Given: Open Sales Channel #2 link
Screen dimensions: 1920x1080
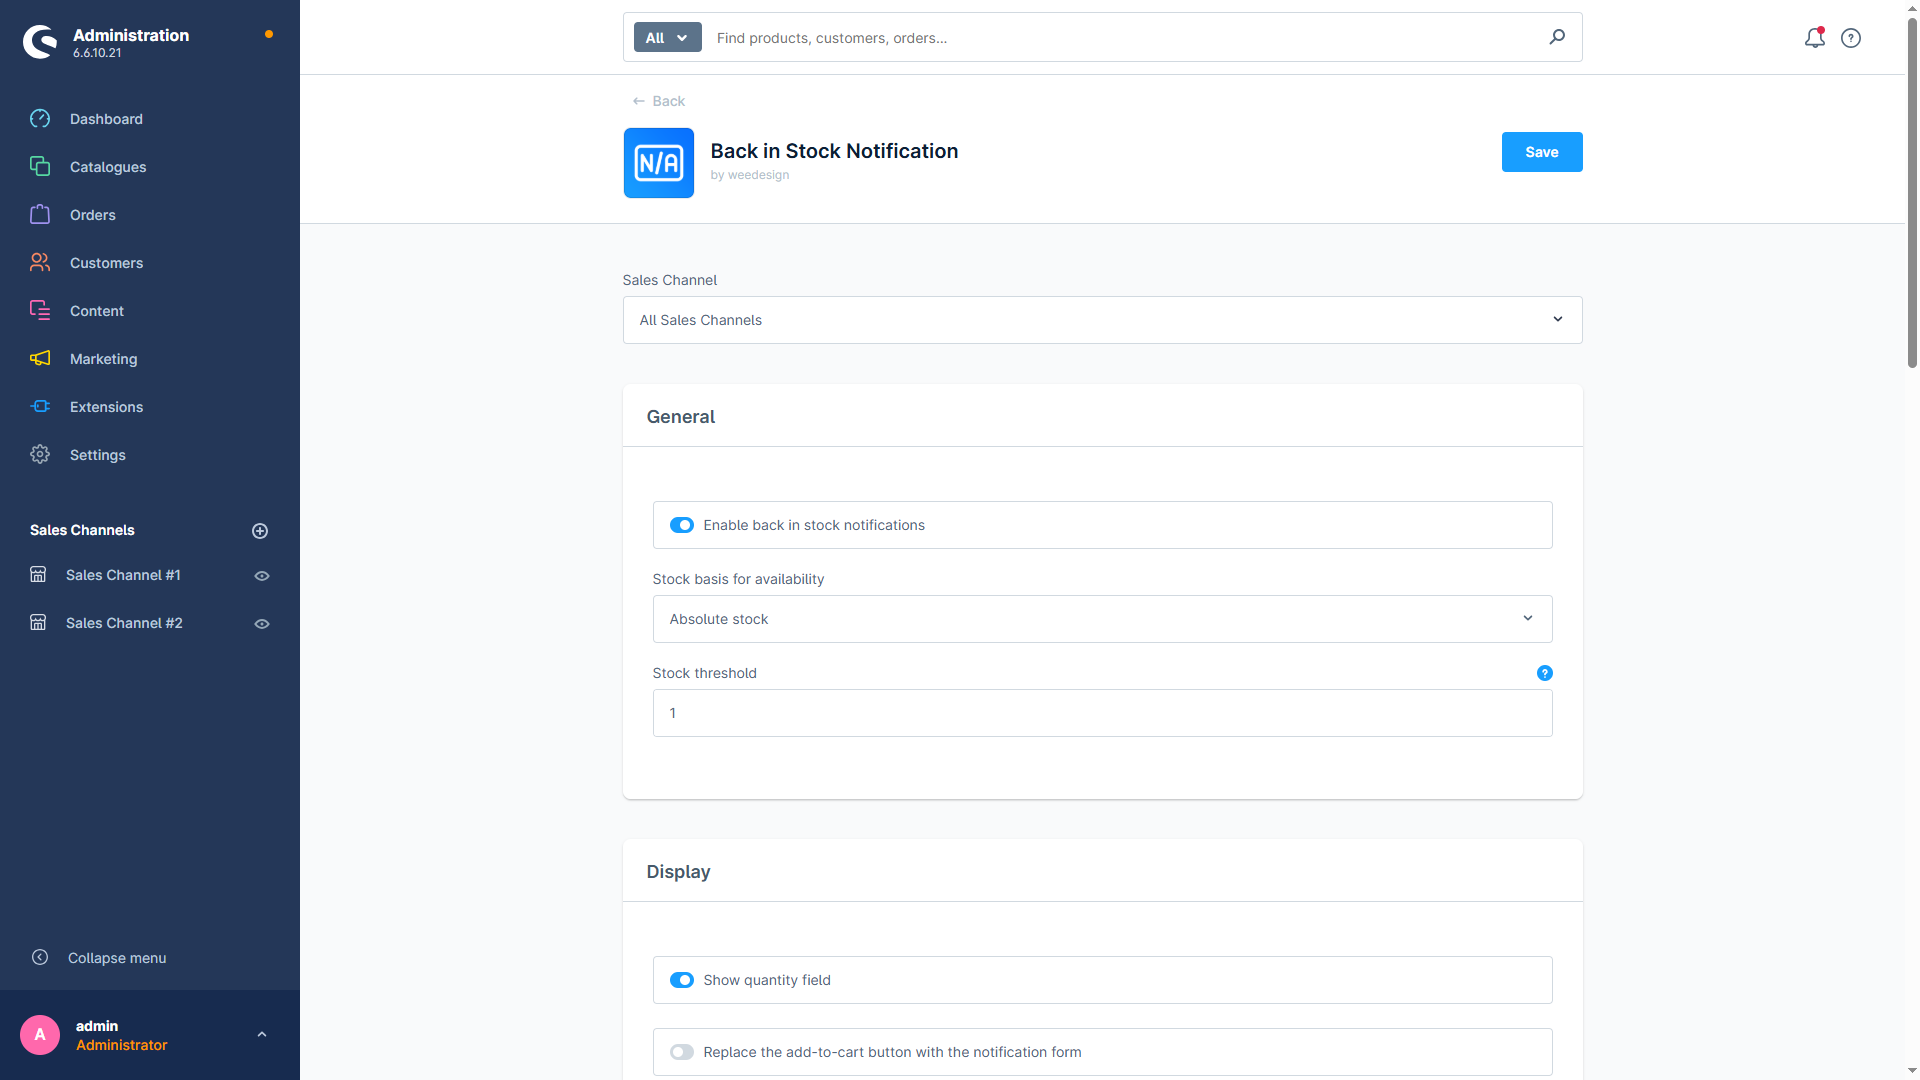Looking at the screenshot, I should tap(124, 623).
